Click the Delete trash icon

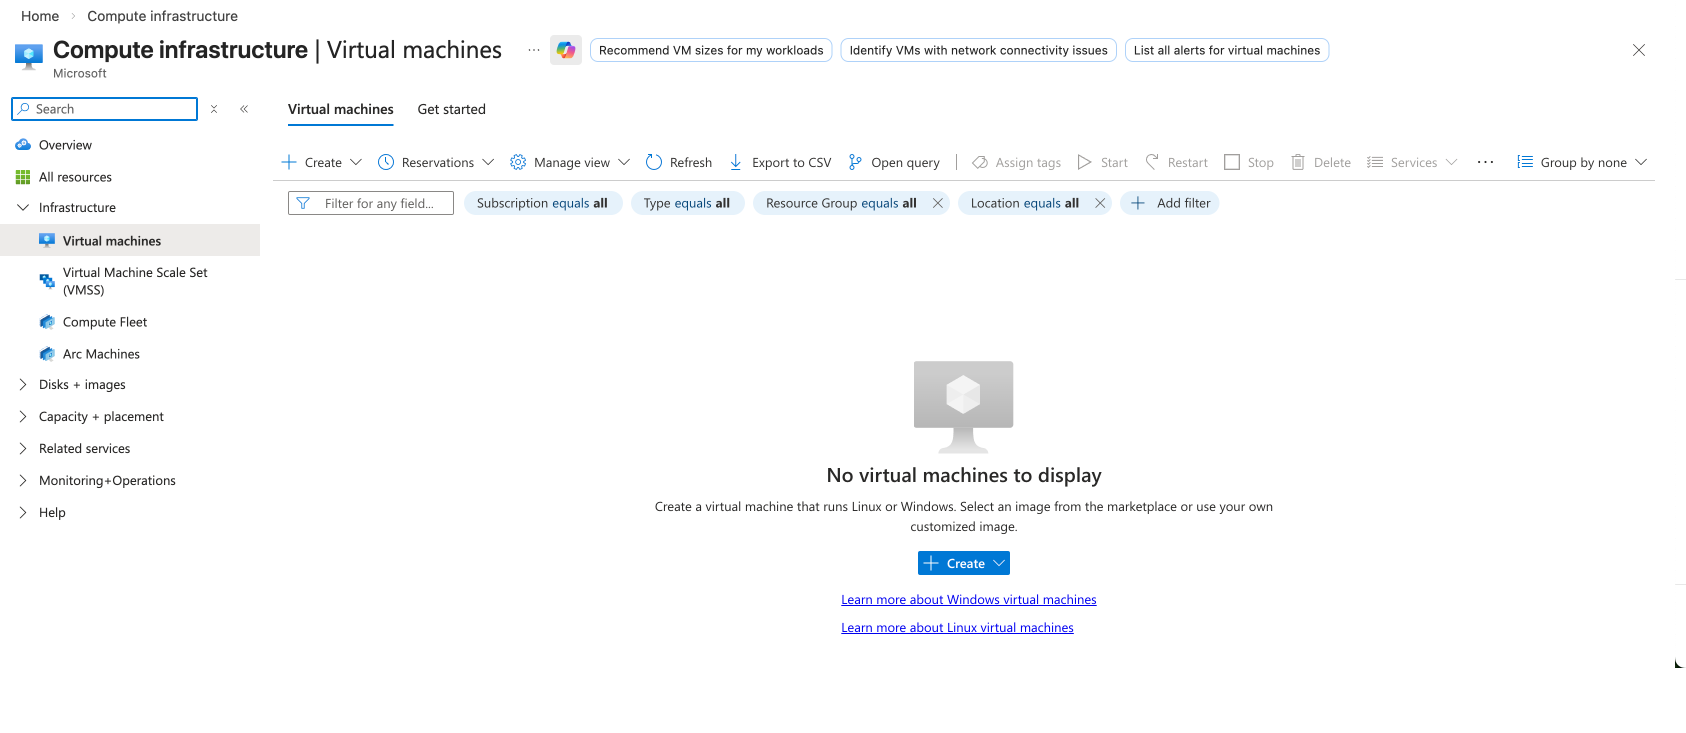[x=1298, y=162]
